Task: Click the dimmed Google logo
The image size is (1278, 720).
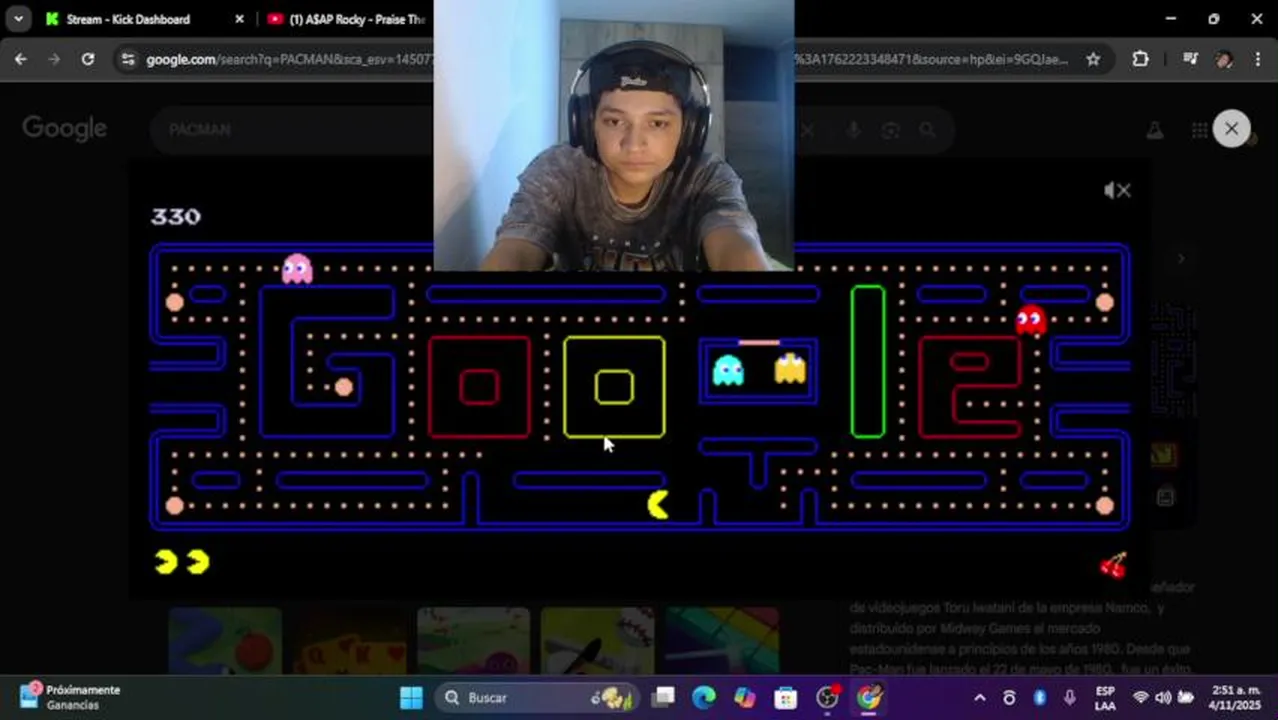Action: (x=65, y=129)
